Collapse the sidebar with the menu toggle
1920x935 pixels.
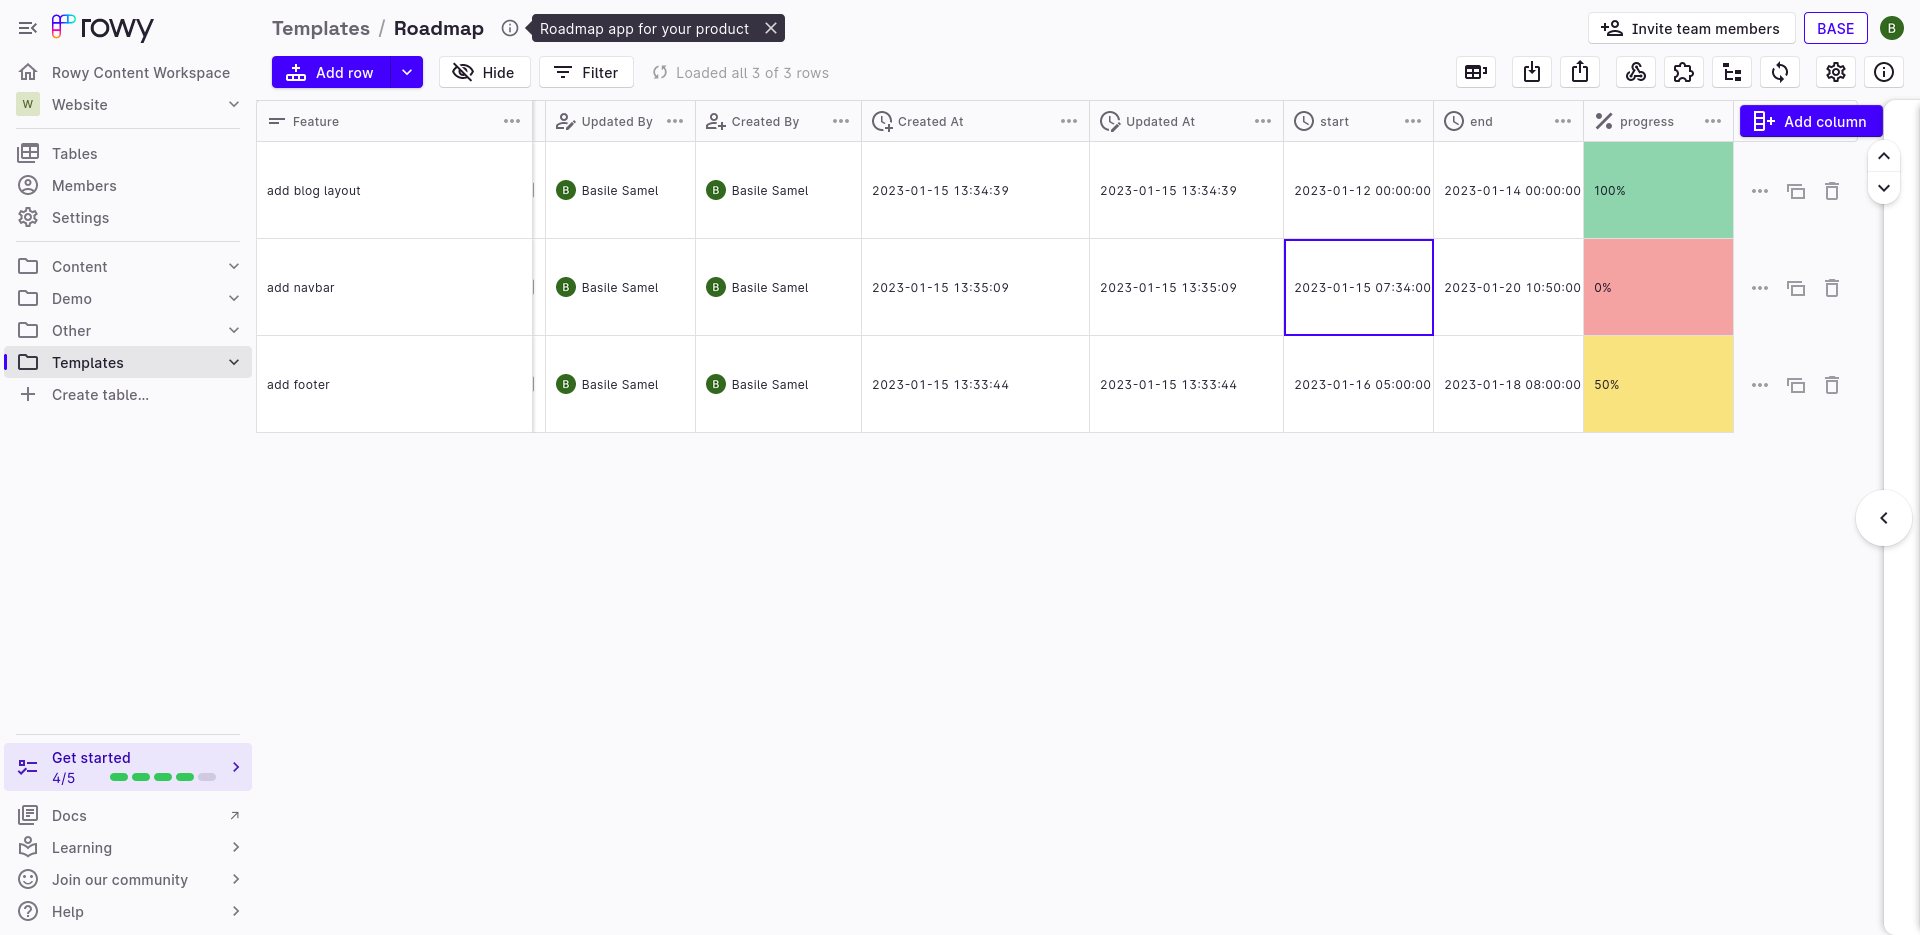[x=27, y=27]
